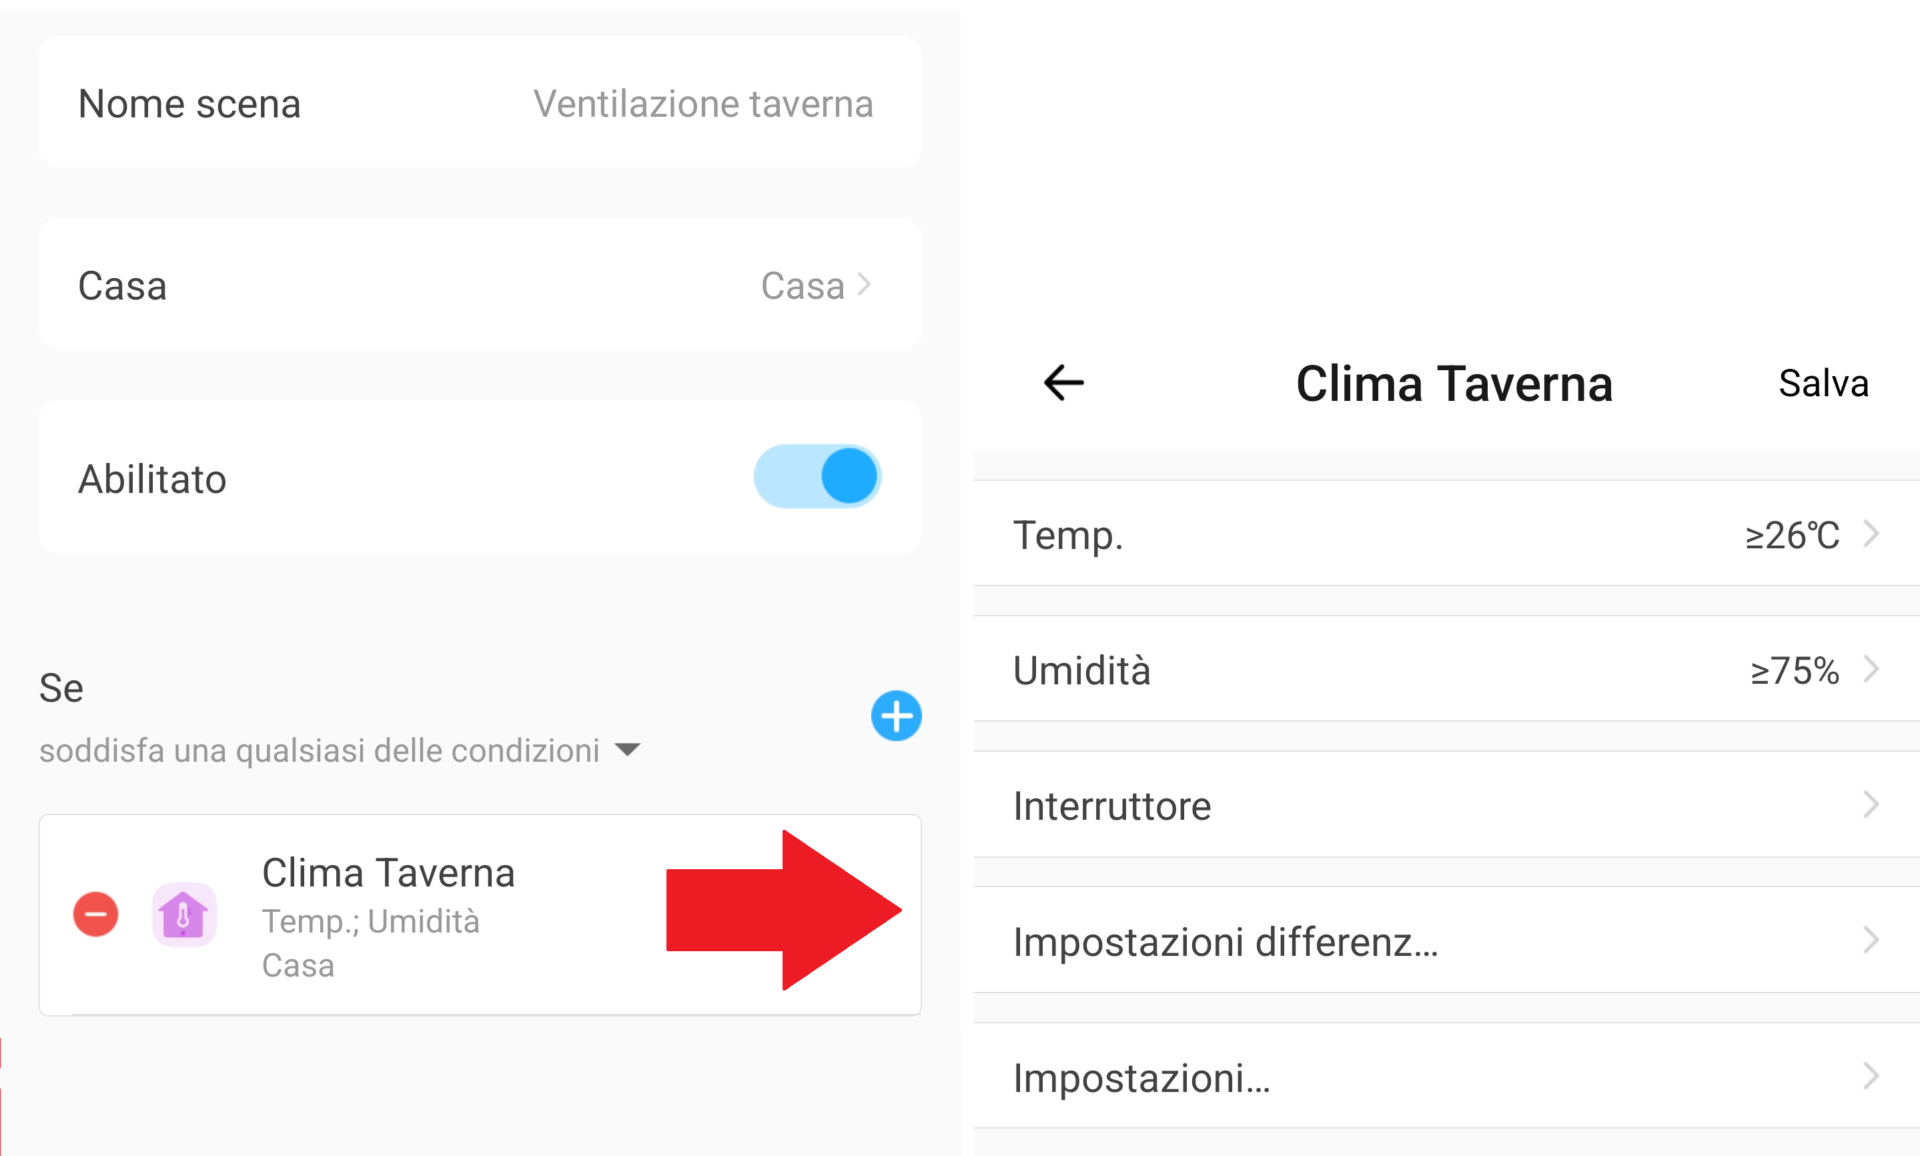Expand the condition match type dropdown arrow
Viewport: 1920px width, 1156px height.
(628, 750)
